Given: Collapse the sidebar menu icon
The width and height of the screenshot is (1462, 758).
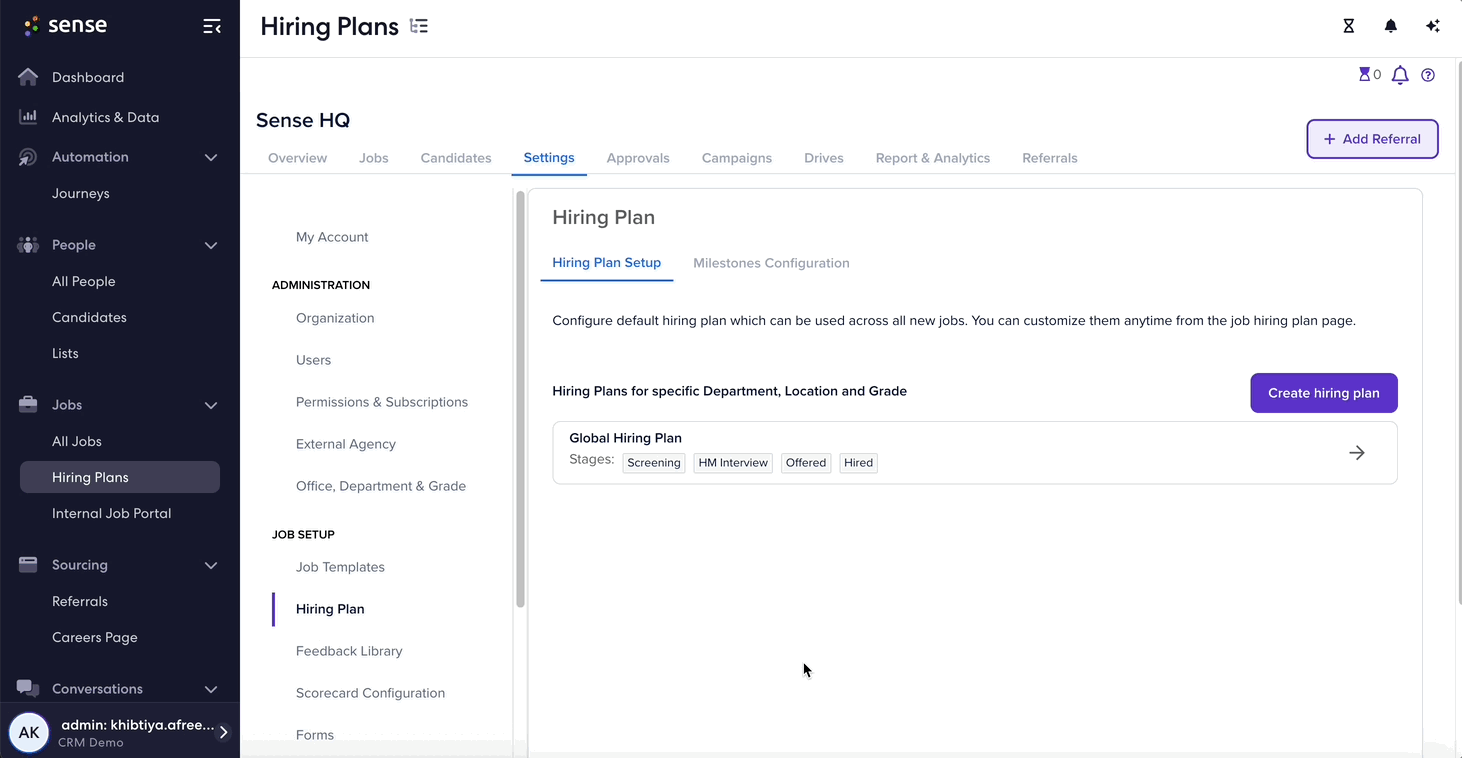Looking at the screenshot, I should pos(212,26).
